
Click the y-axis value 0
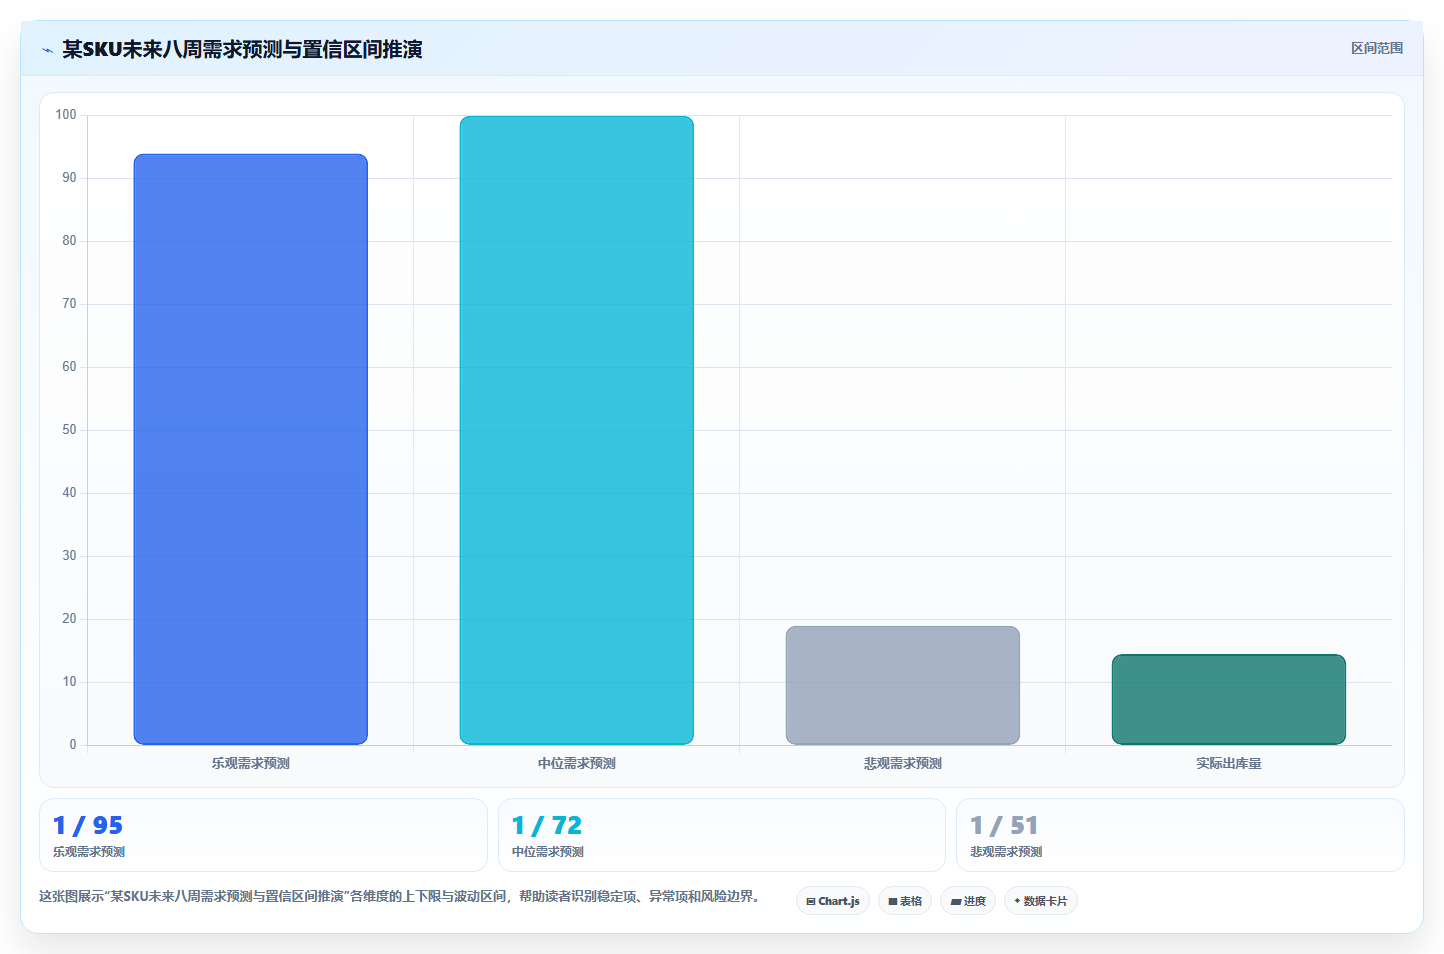(x=73, y=745)
